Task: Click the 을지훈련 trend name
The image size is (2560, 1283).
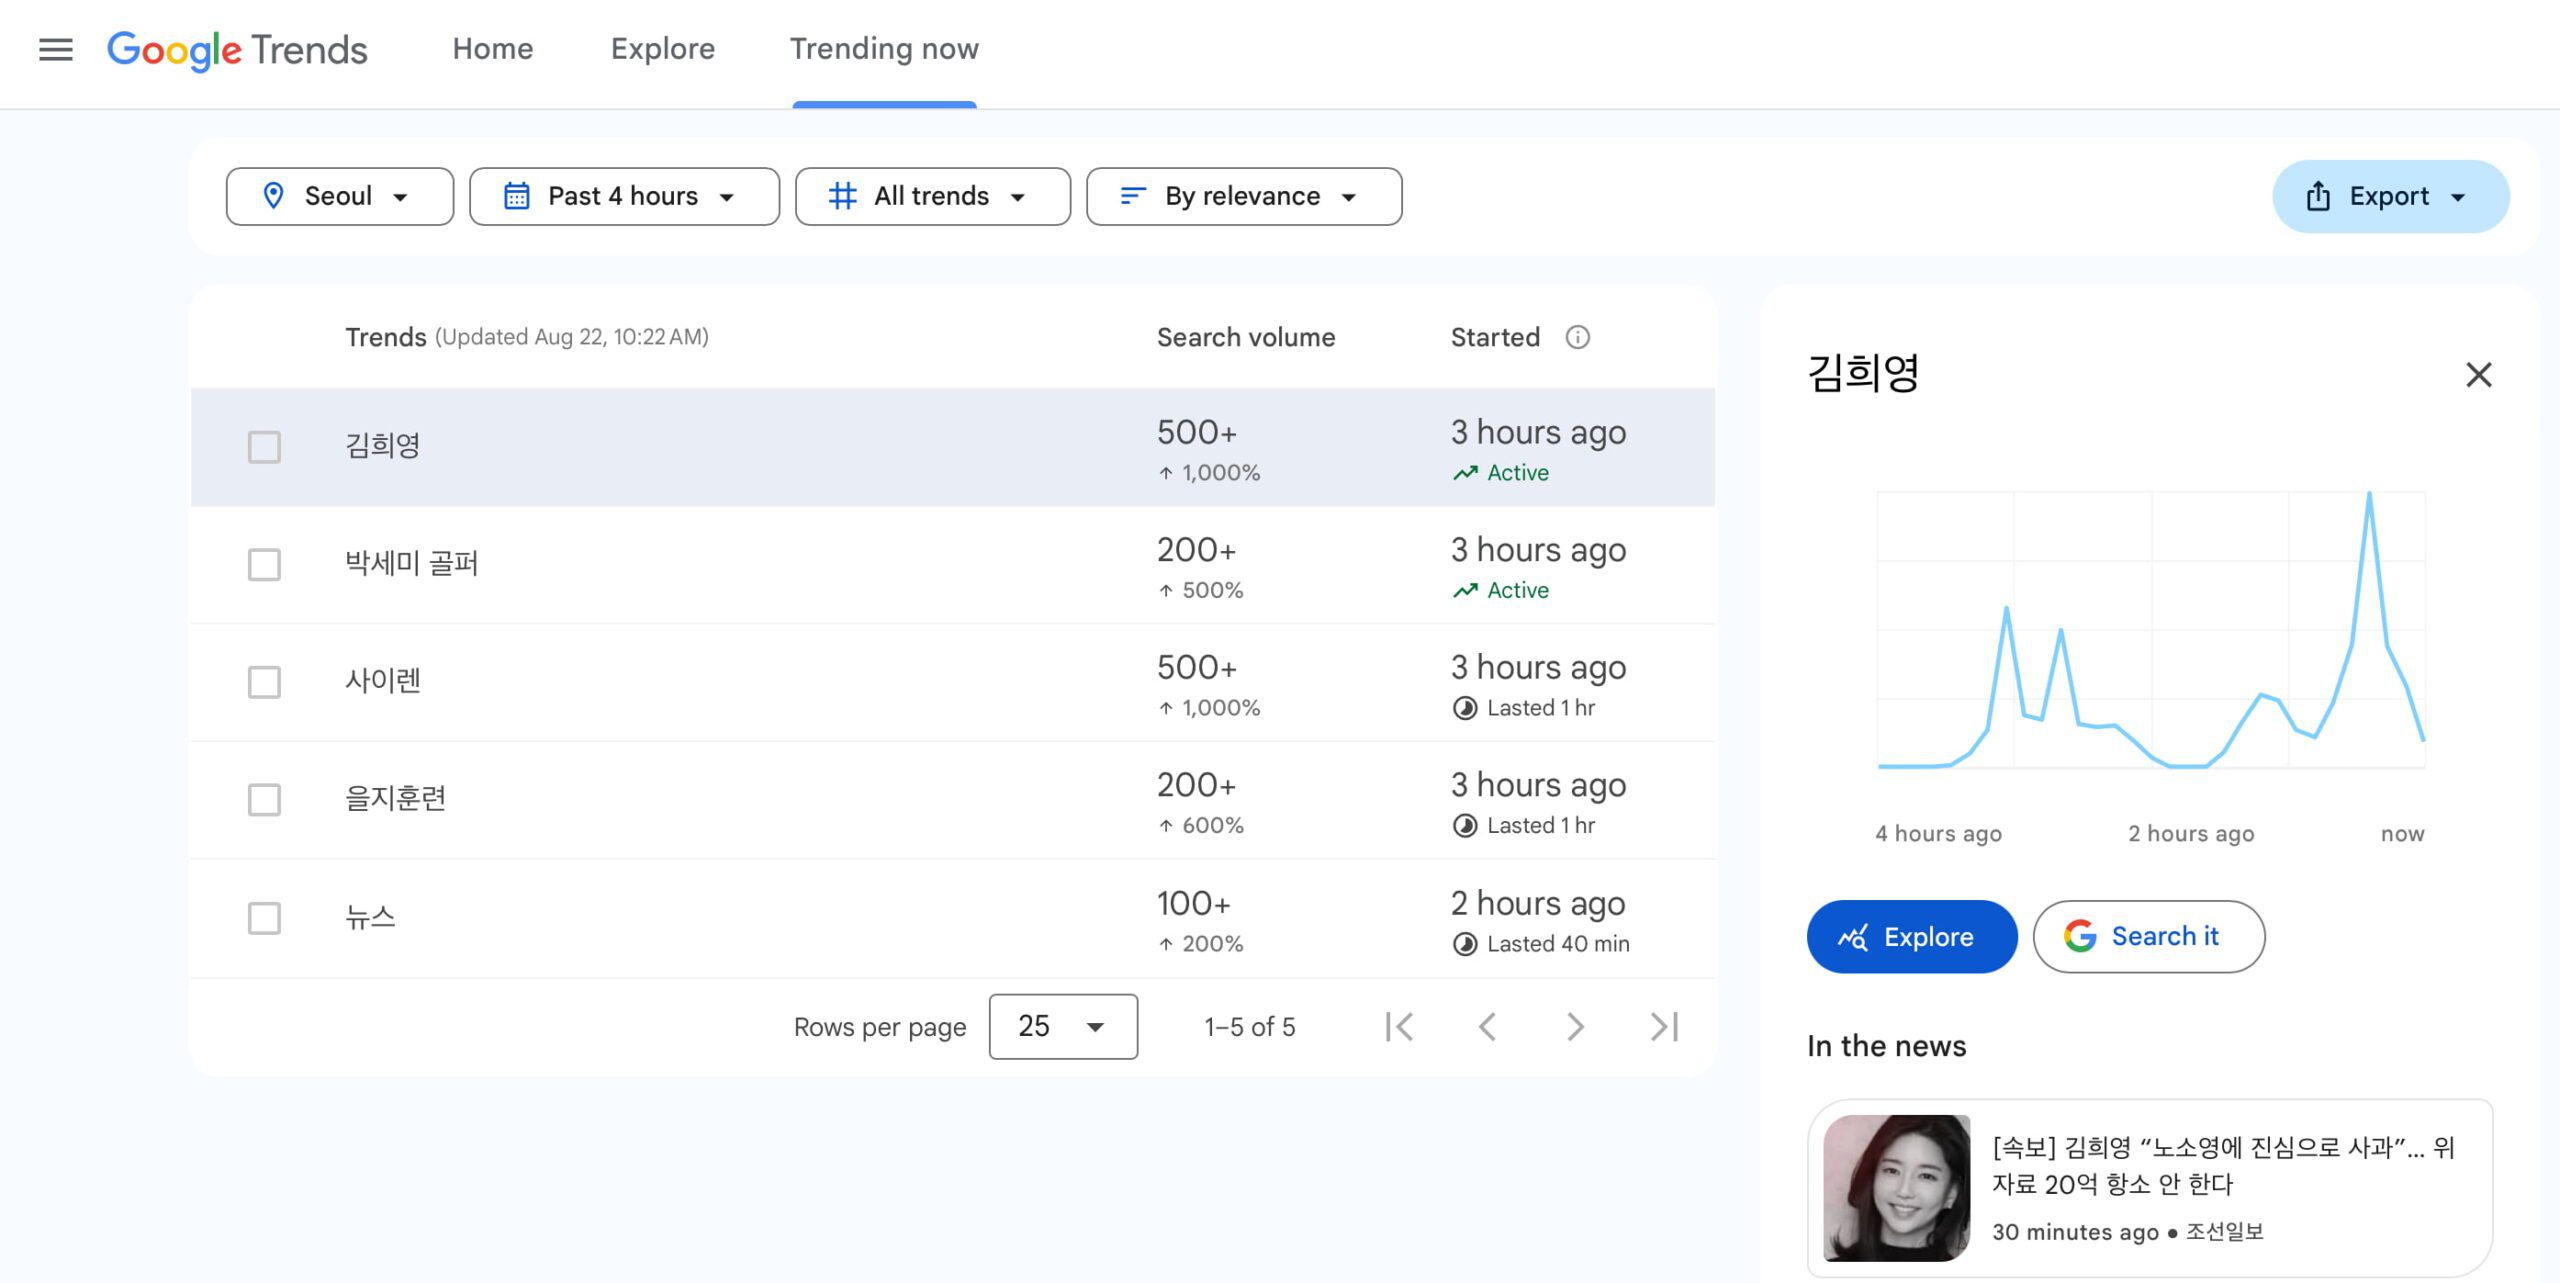Action: point(395,800)
